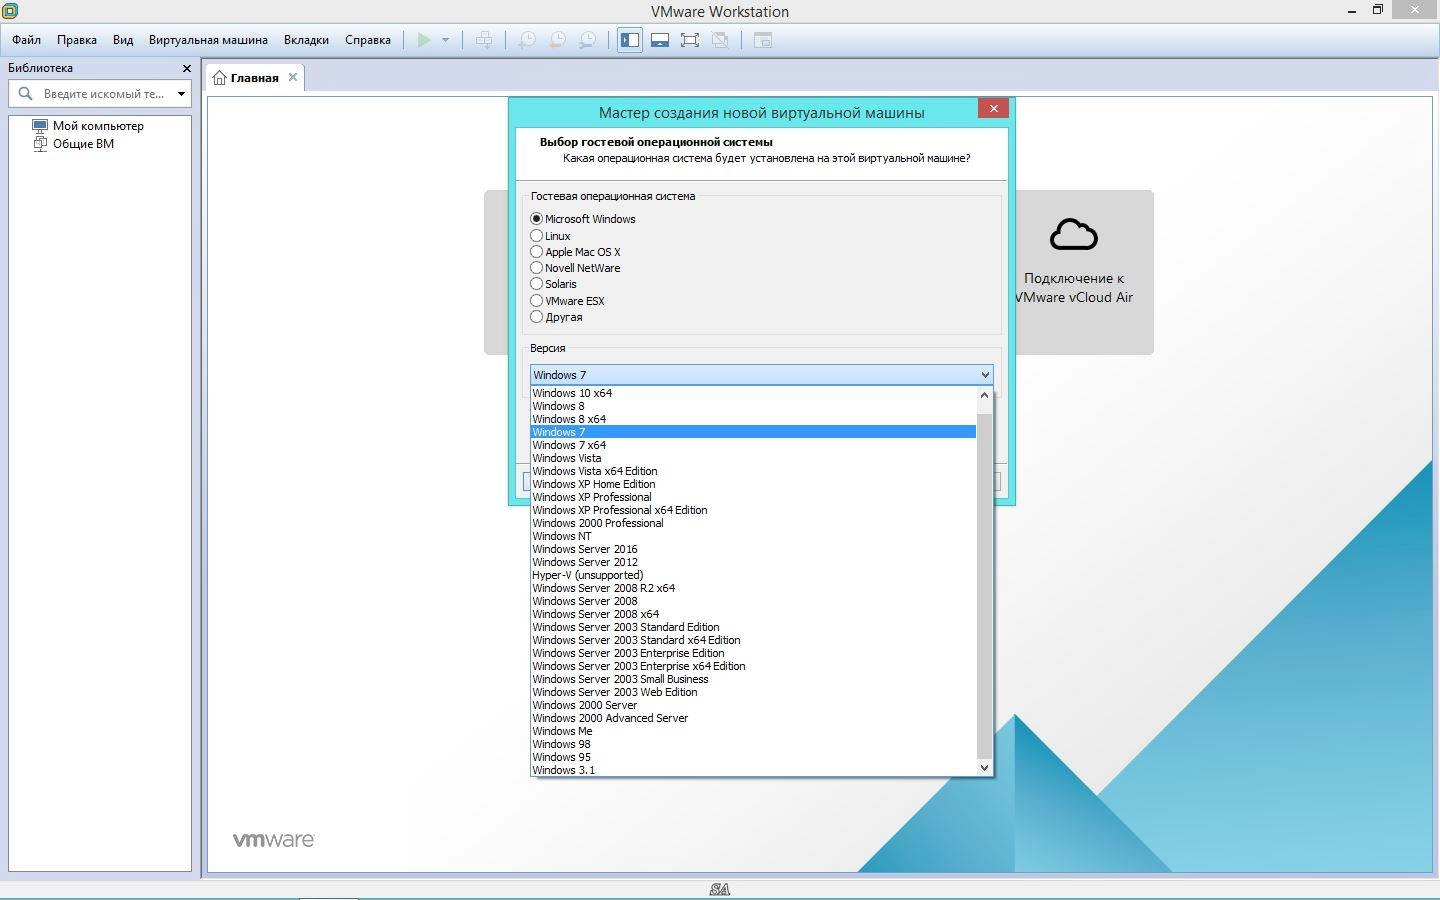This screenshot has height=900, width=1440.
Task: Click the thumbnail bar view icon
Action: tap(660, 40)
